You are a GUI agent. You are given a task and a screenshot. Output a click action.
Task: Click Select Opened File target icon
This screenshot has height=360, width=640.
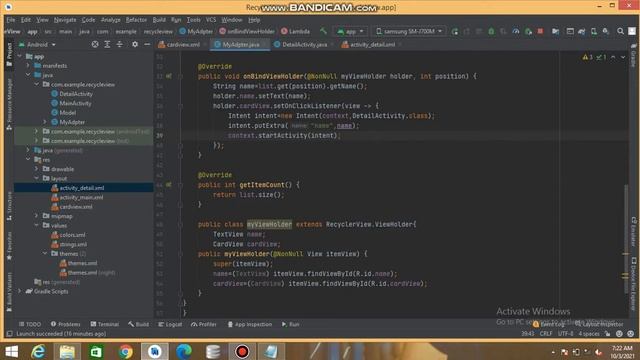[x=95, y=44]
